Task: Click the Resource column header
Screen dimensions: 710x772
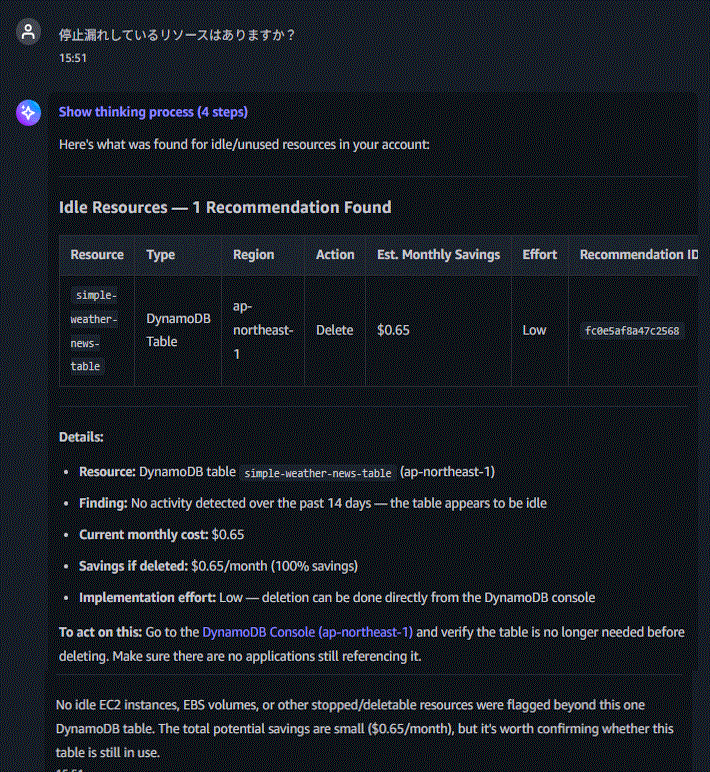Action: 97,255
